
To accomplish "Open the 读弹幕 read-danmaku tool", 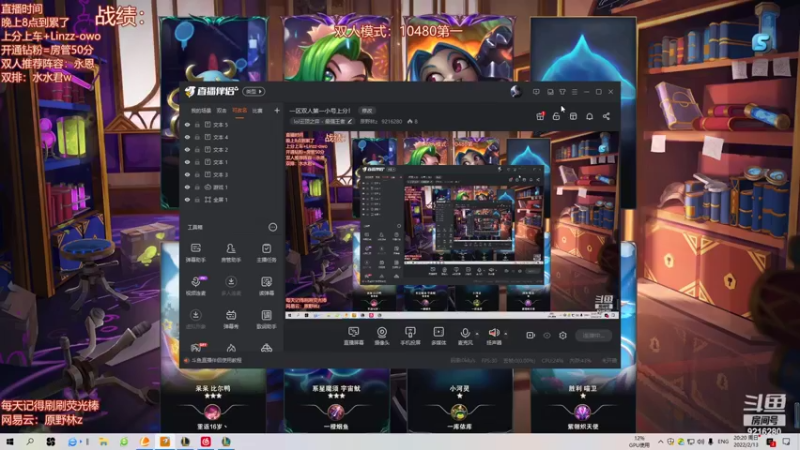I will 266,286.
